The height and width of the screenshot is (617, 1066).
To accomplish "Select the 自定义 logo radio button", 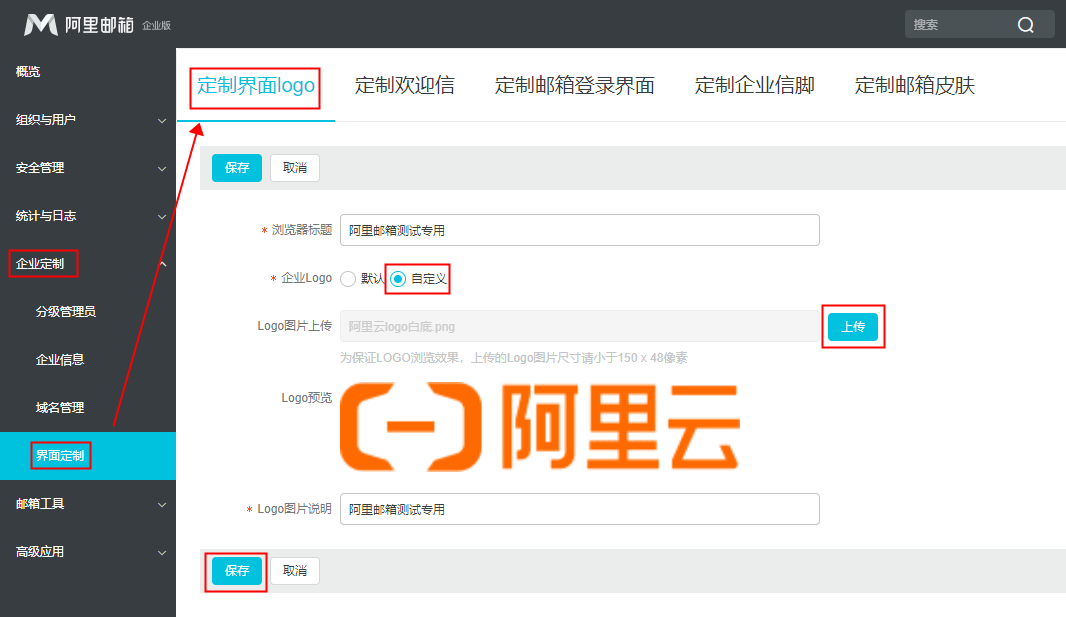I will pyautogui.click(x=398, y=279).
